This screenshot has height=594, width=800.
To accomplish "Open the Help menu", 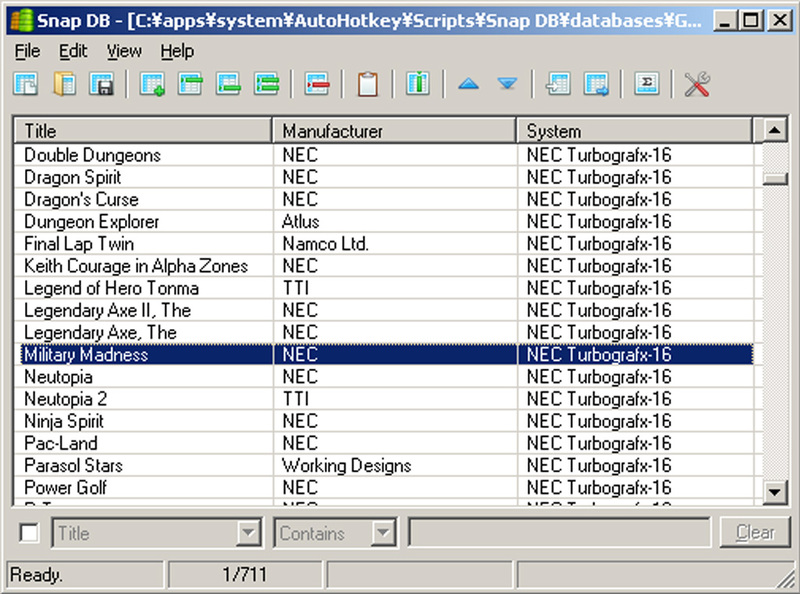I will click(177, 51).
